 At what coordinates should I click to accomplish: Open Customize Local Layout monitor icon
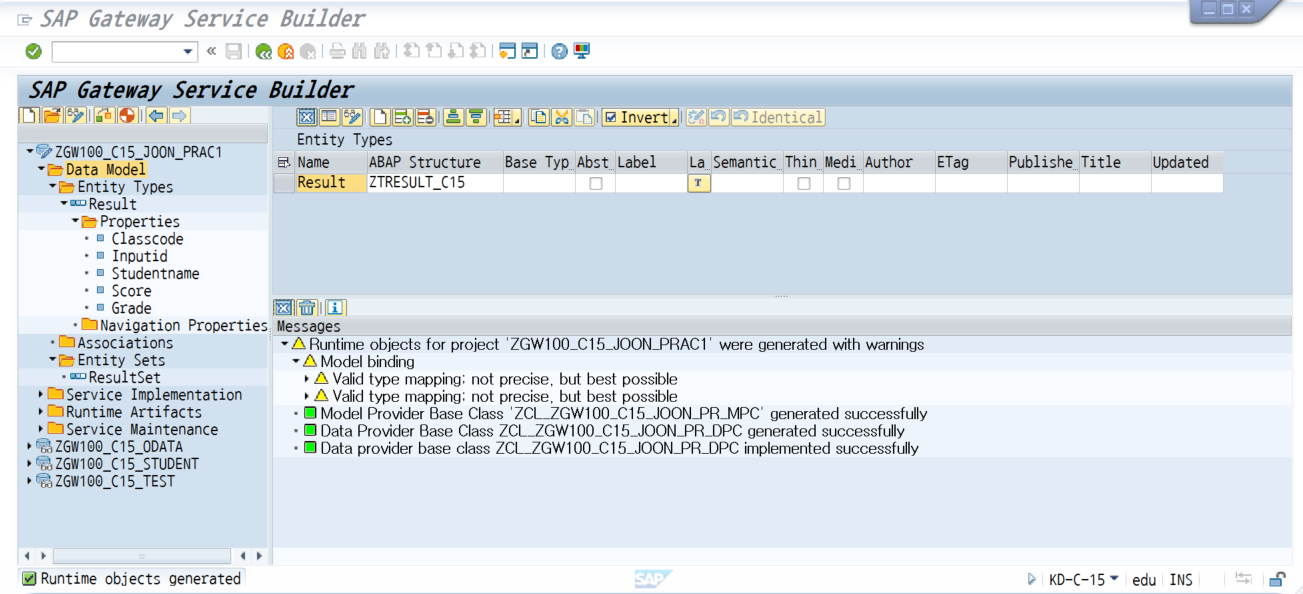[581, 51]
